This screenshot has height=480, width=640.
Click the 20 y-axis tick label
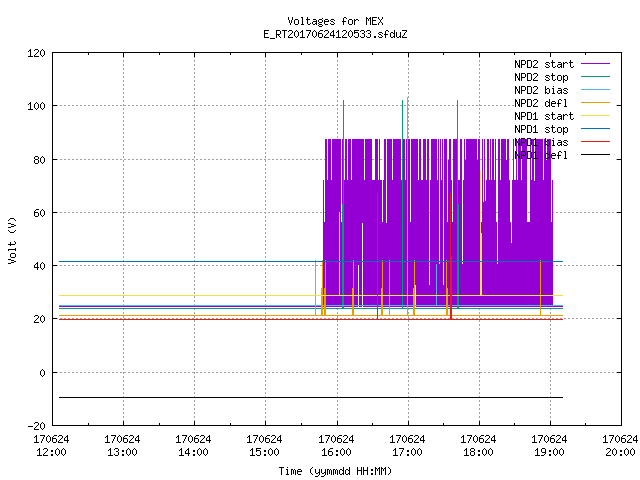pyautogui.click(x=39, y=319)
